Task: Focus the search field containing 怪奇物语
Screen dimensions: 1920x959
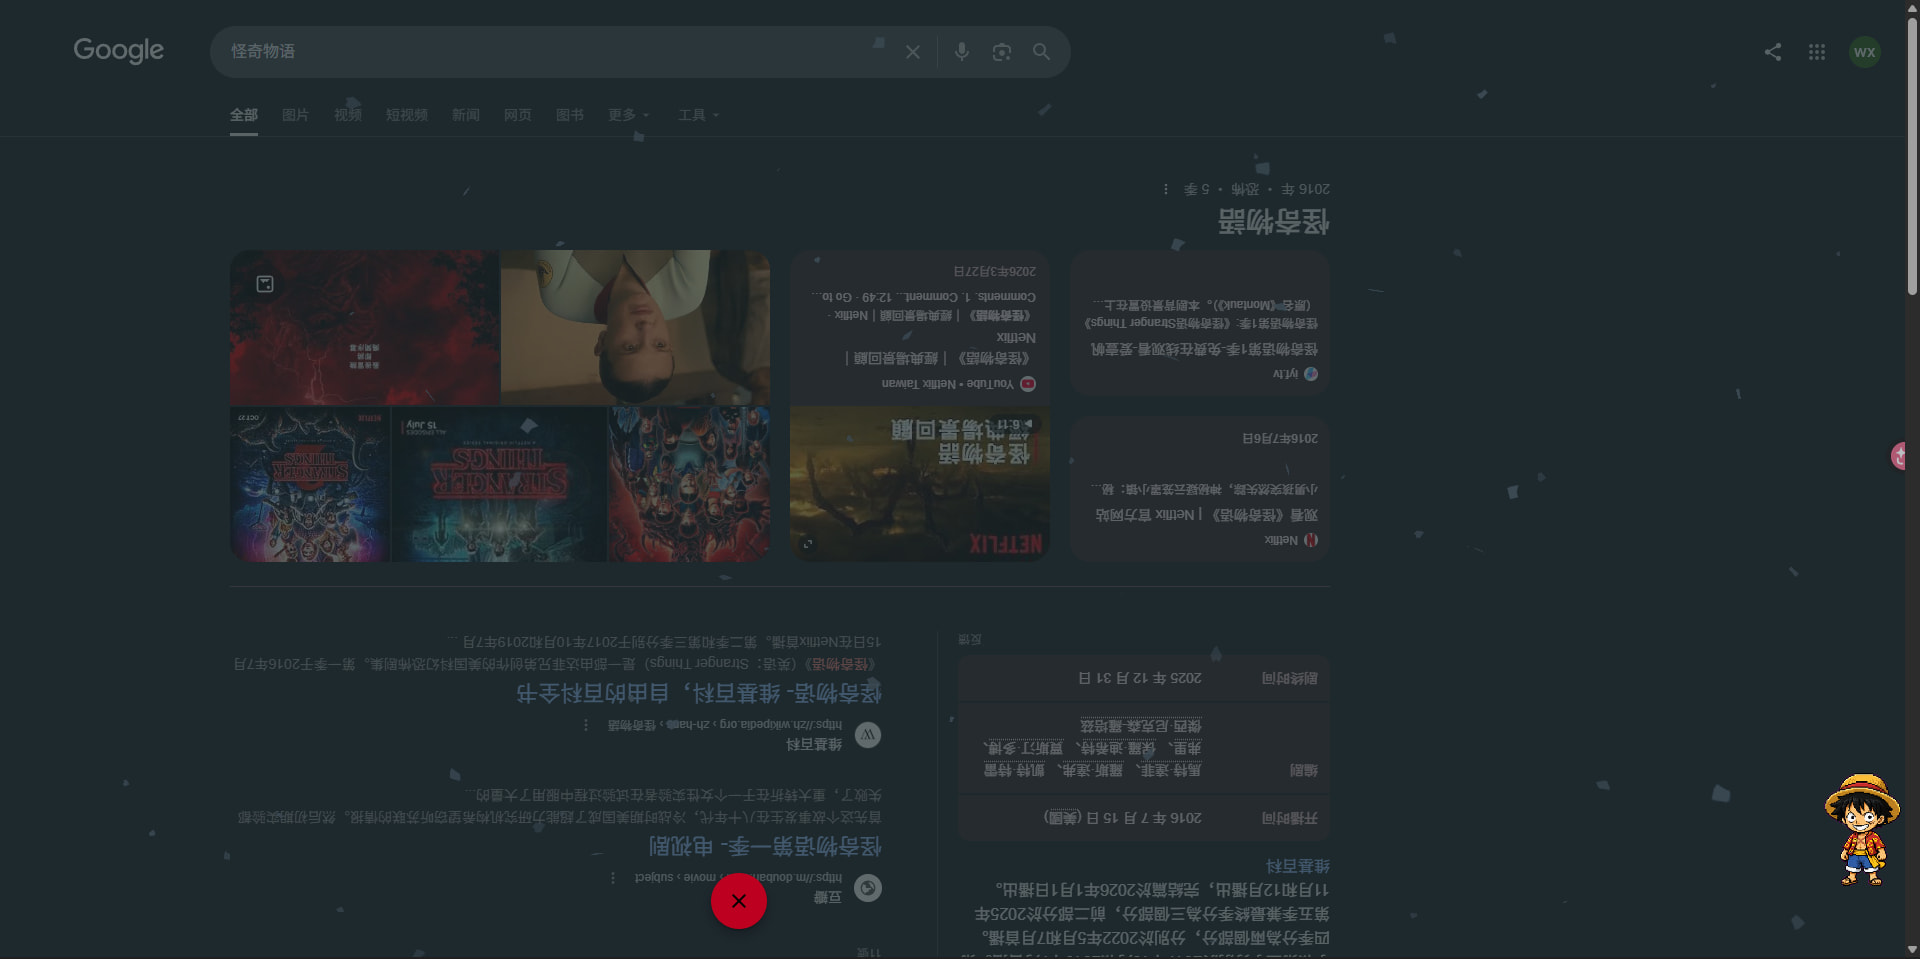Action: [550, 52]
